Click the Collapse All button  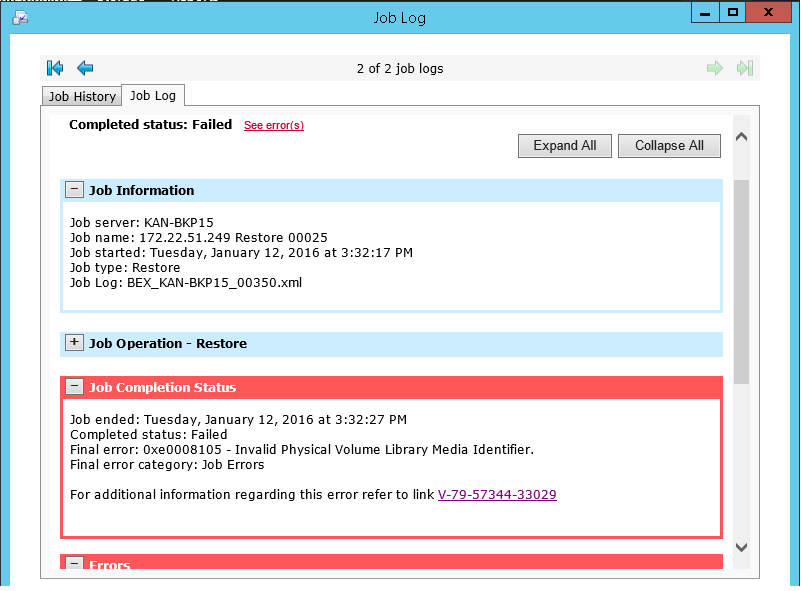[x=669, y=146]
